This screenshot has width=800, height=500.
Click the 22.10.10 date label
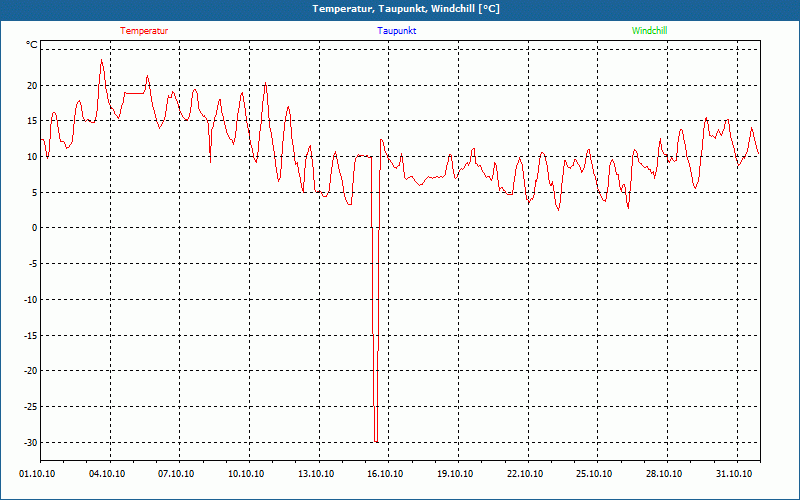click(525, 474)
